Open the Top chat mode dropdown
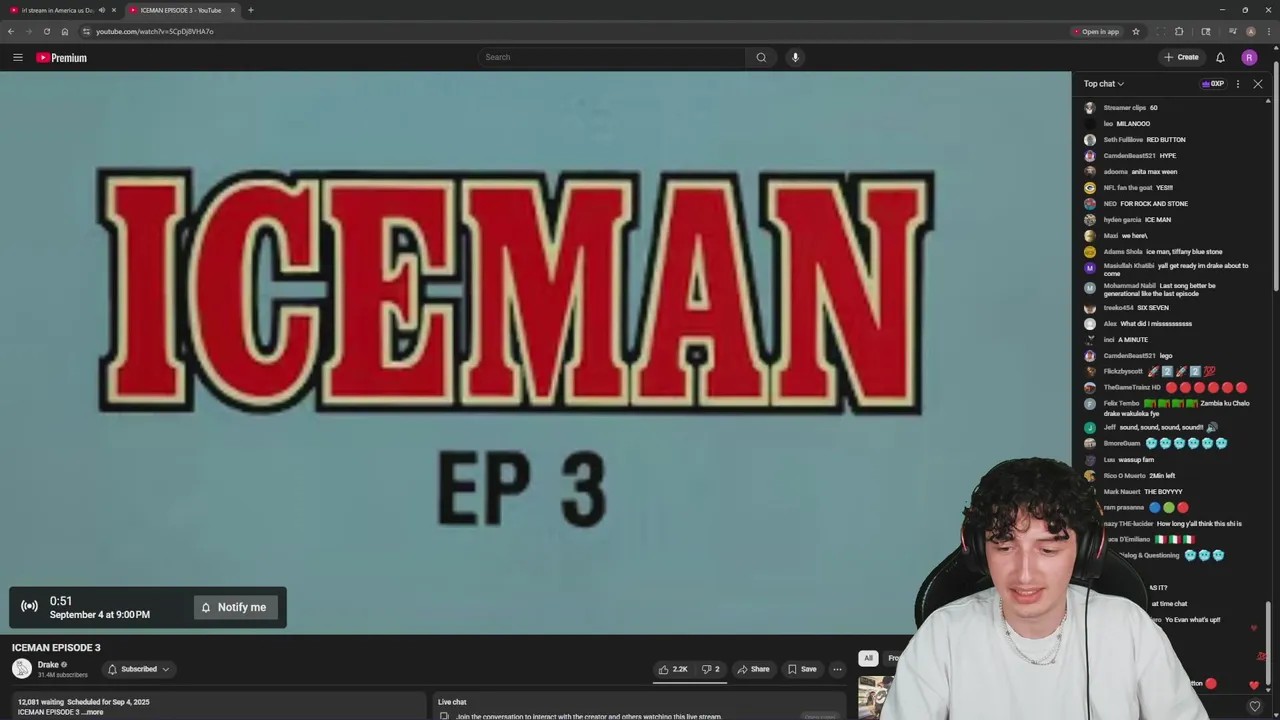The height and width of the screenshot is (720, 1280). tap(1104, 84)
